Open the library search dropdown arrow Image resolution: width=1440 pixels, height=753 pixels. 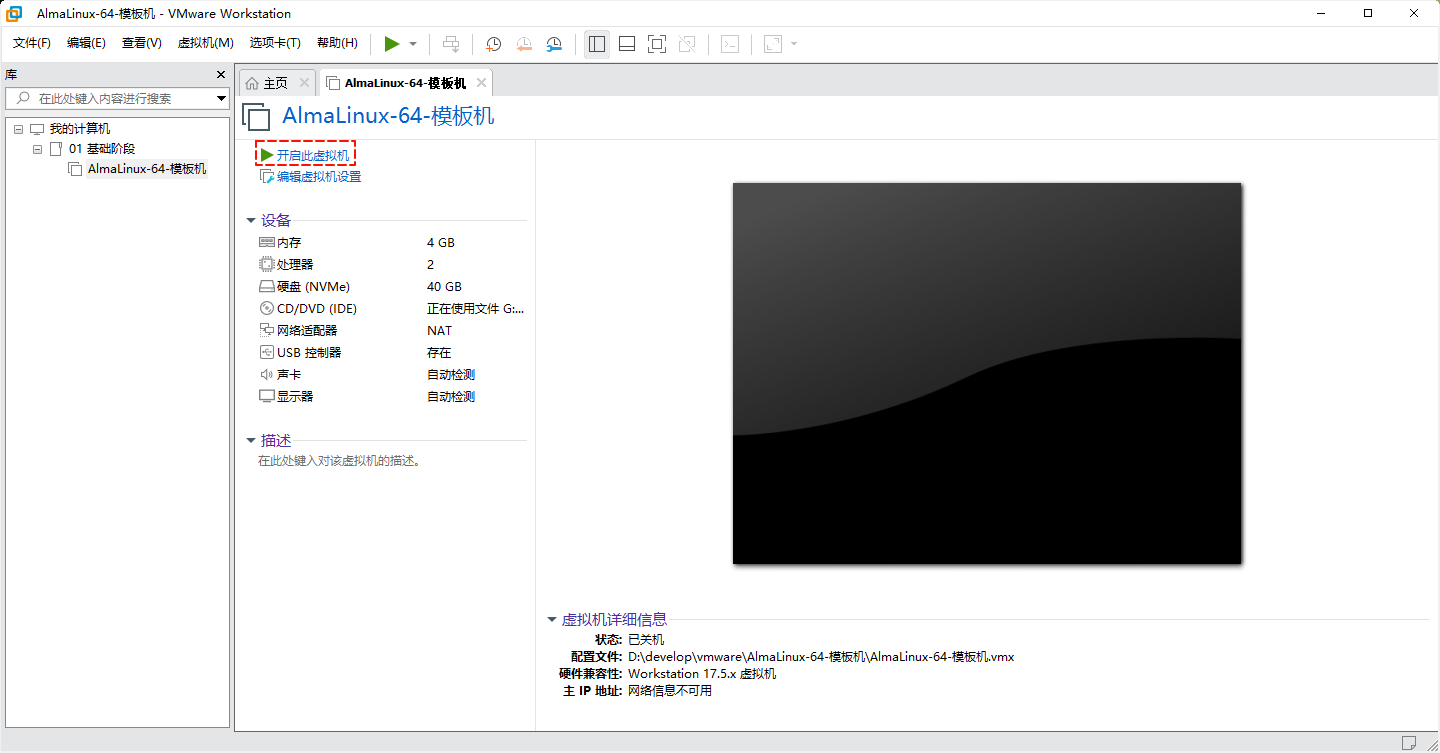click(221, 98)
